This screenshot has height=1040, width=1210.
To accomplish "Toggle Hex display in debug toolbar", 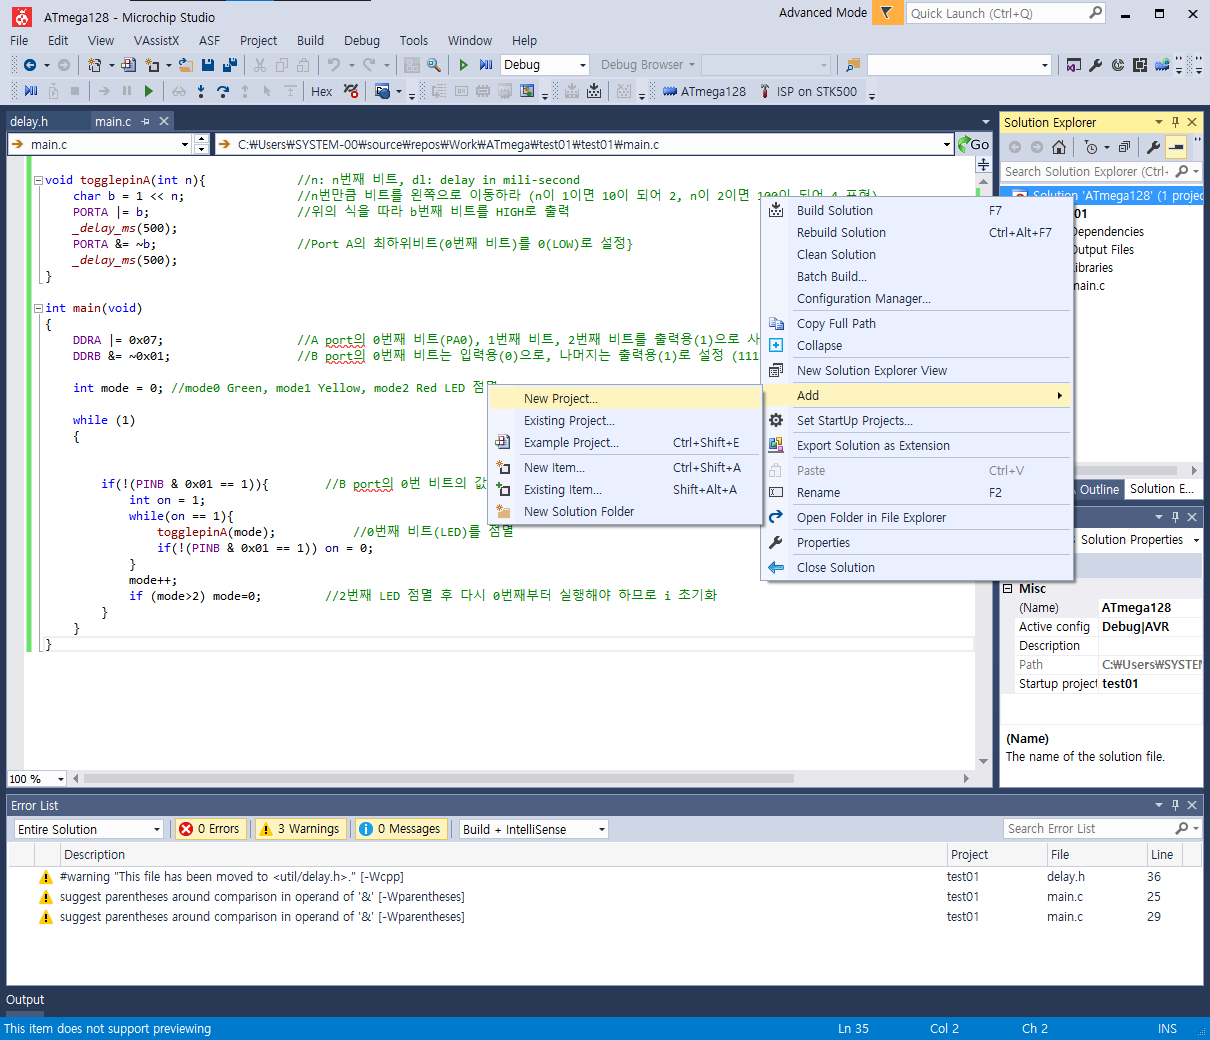I will coord(322,91).
